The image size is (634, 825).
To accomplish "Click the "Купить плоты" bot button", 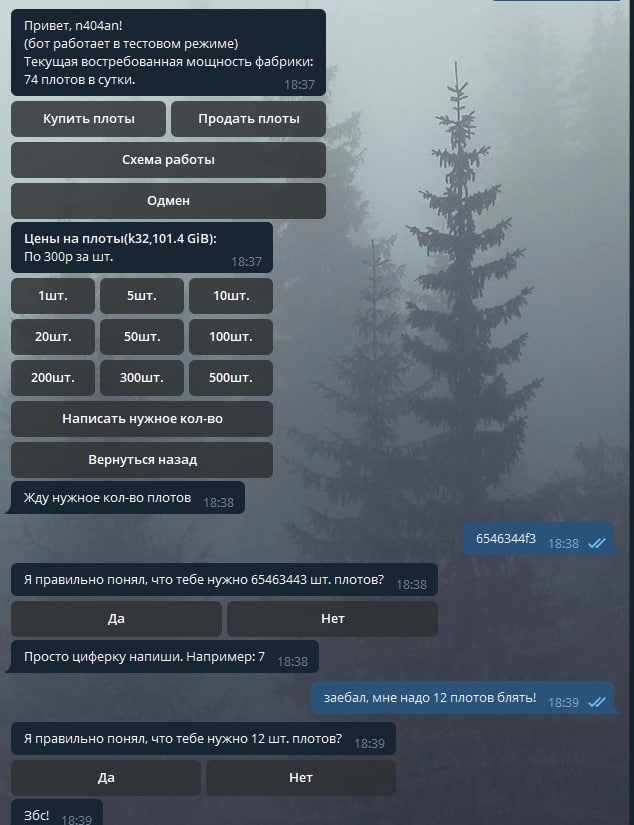I will point(88,119).
